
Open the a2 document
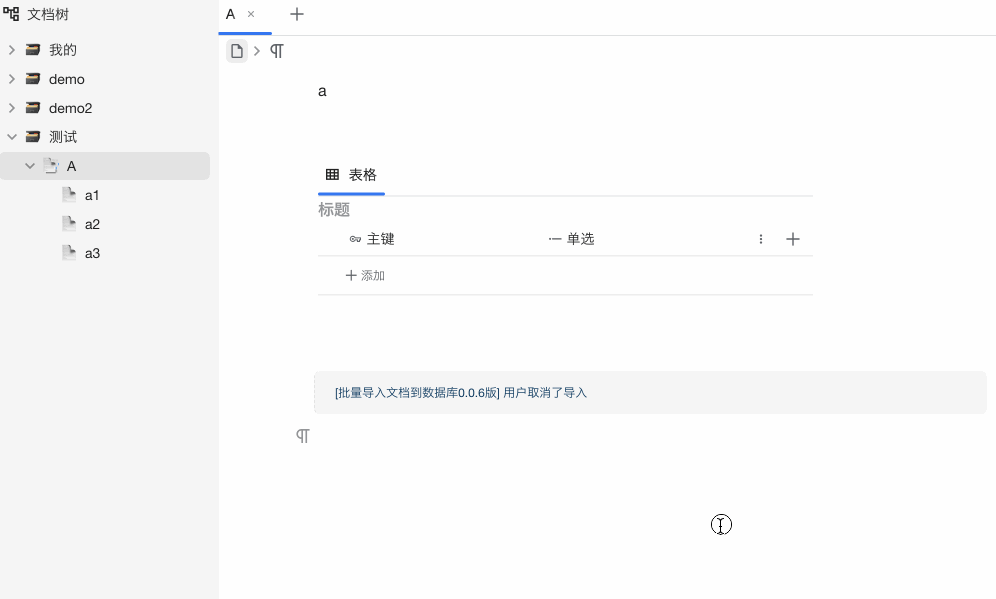92,224
